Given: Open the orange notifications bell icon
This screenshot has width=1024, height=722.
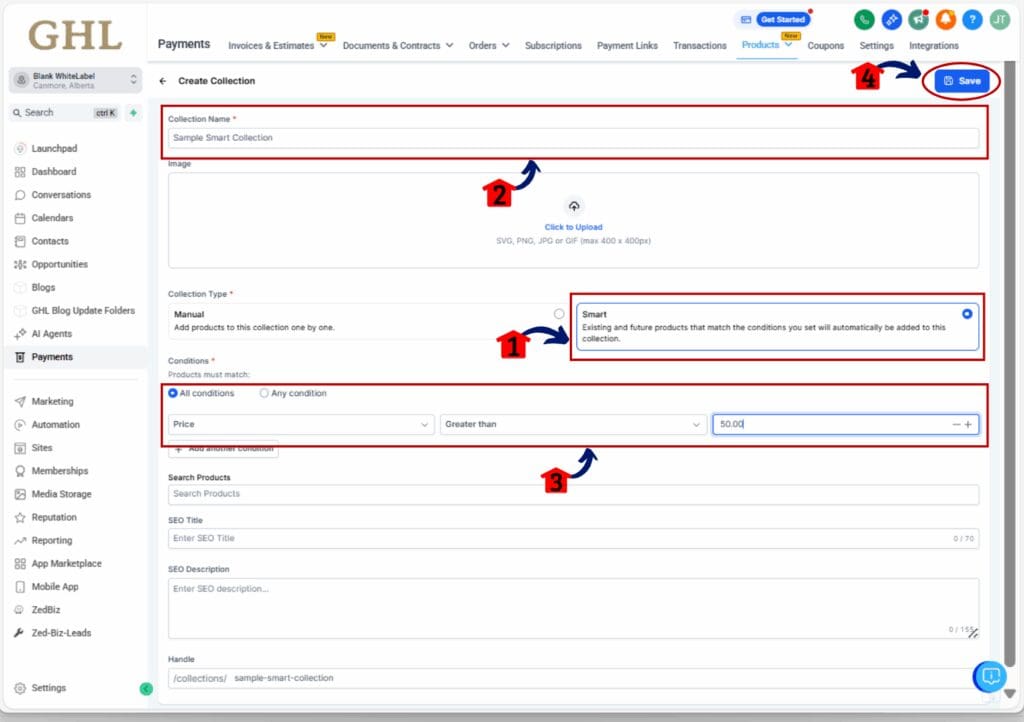Looking at the screenshot, I should pos(945,19).
